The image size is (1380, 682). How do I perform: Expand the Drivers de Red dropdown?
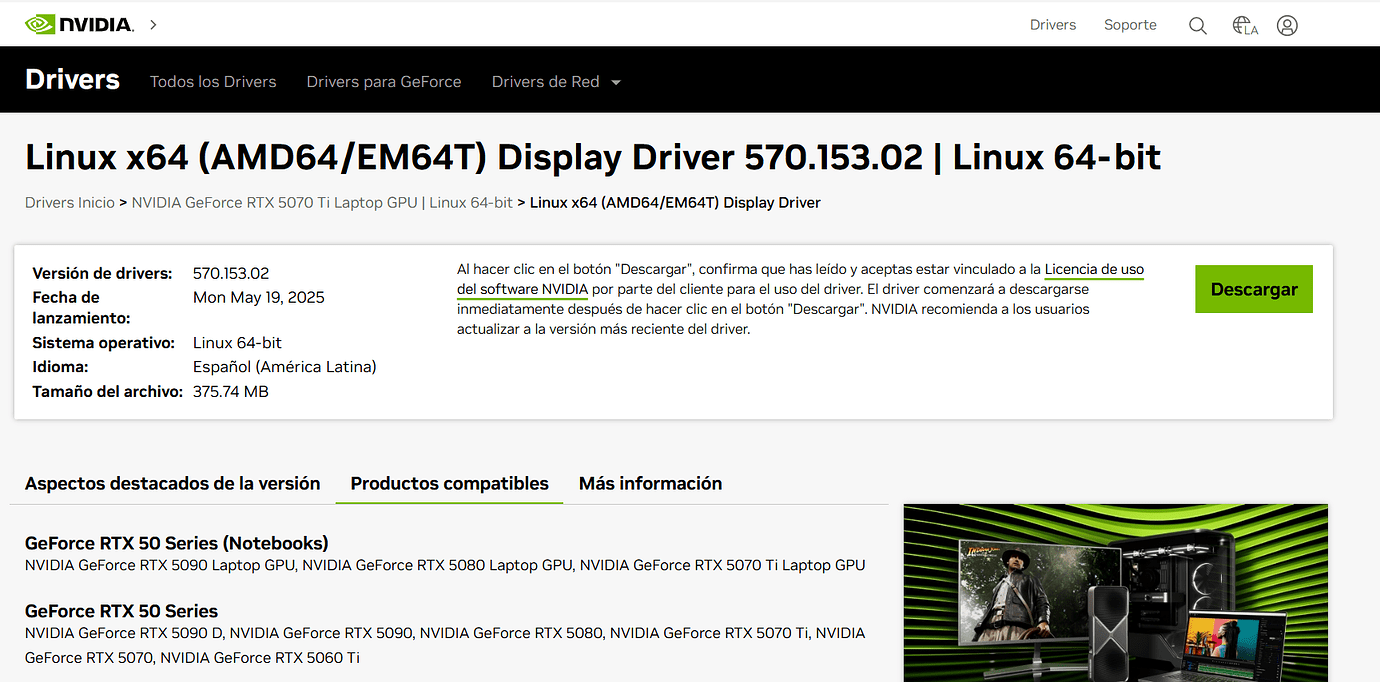[556, 81]
